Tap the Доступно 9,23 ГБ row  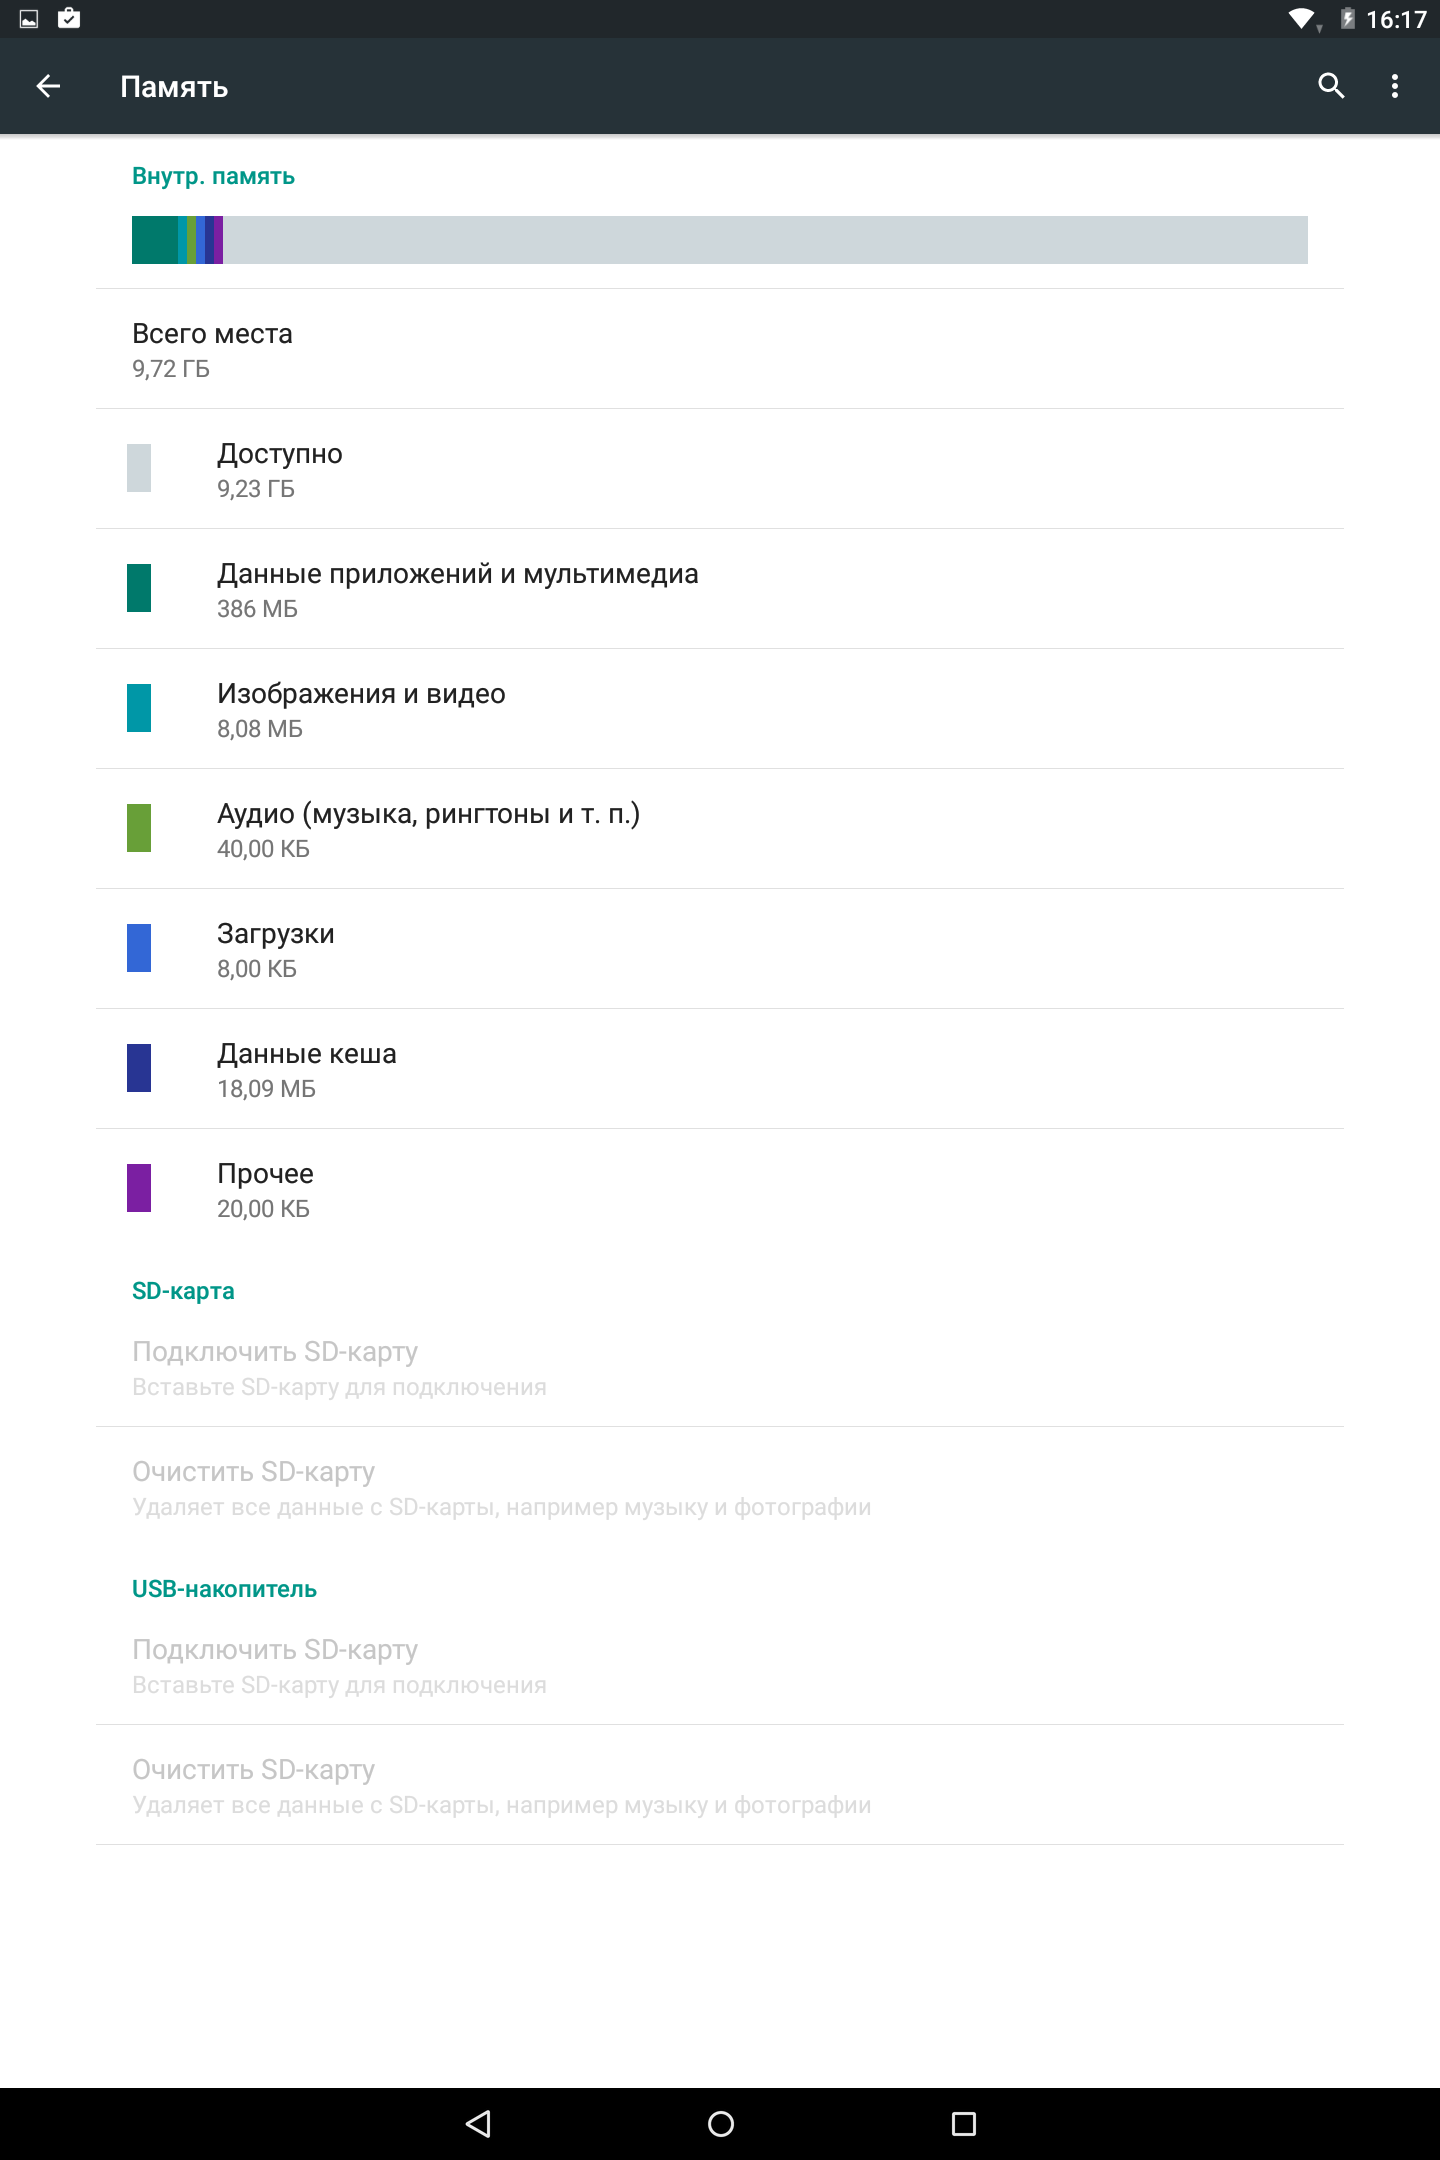tap(720, 469)
